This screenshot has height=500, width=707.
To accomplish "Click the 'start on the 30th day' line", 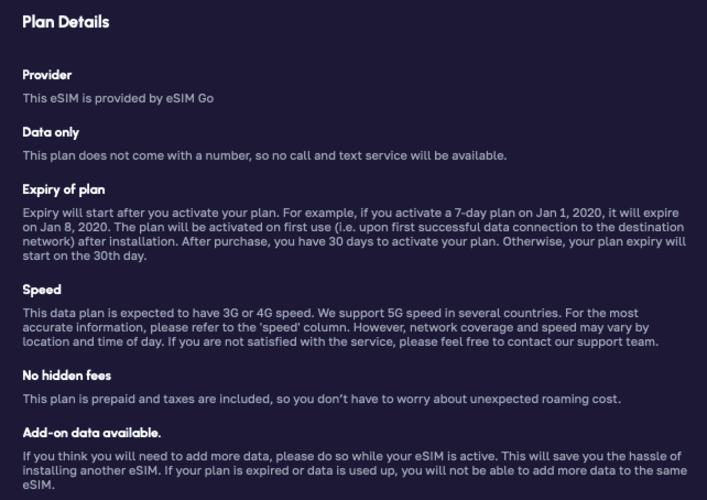I will coord(84,256).
